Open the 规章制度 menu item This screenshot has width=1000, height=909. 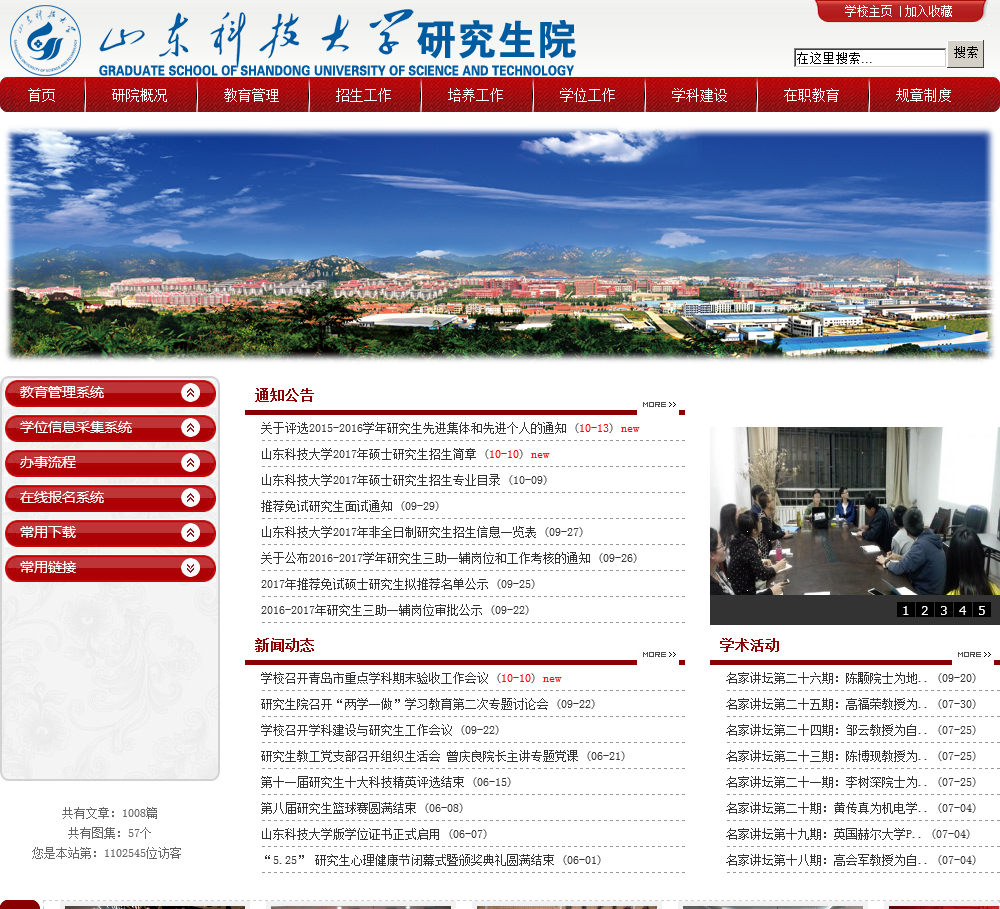923,95
